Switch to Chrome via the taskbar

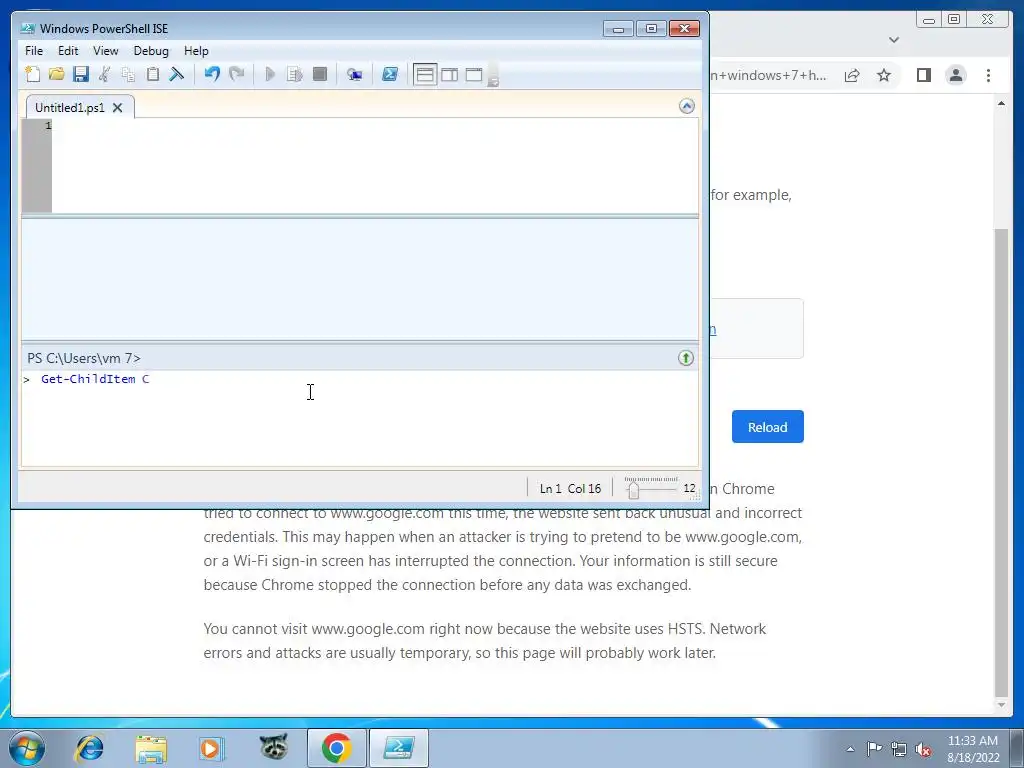point(336,748)
